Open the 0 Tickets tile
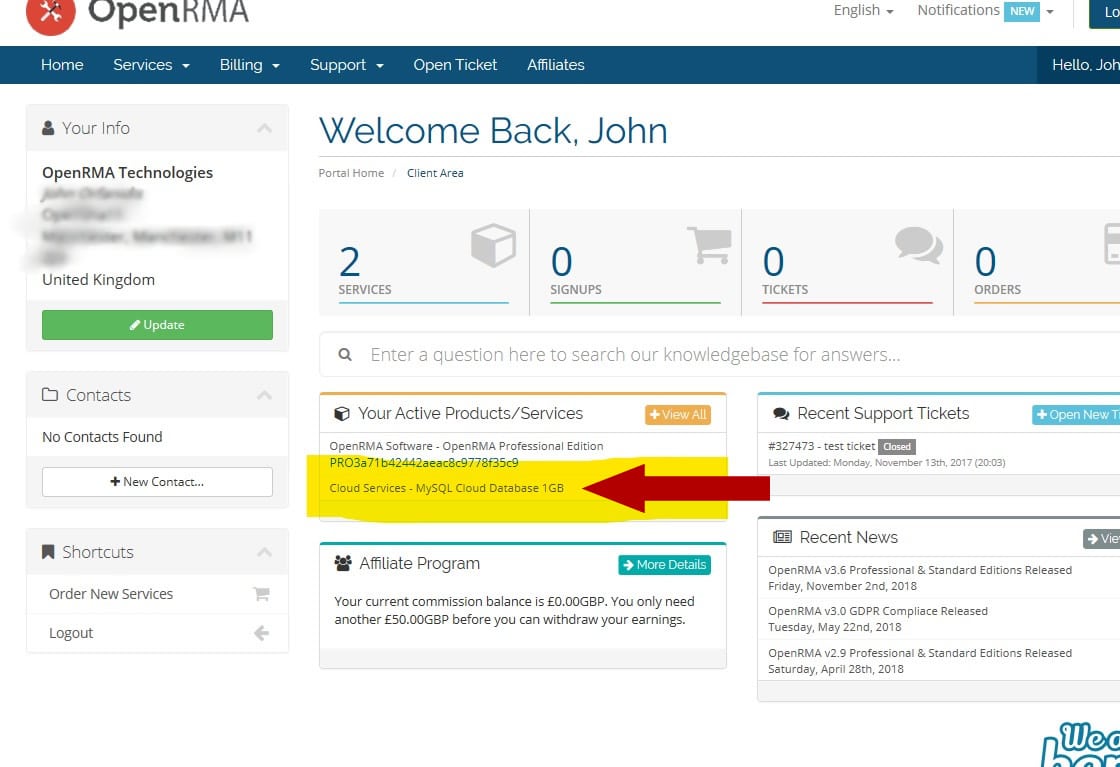This screenshot has width=1120, height=767. click(847, 262)
